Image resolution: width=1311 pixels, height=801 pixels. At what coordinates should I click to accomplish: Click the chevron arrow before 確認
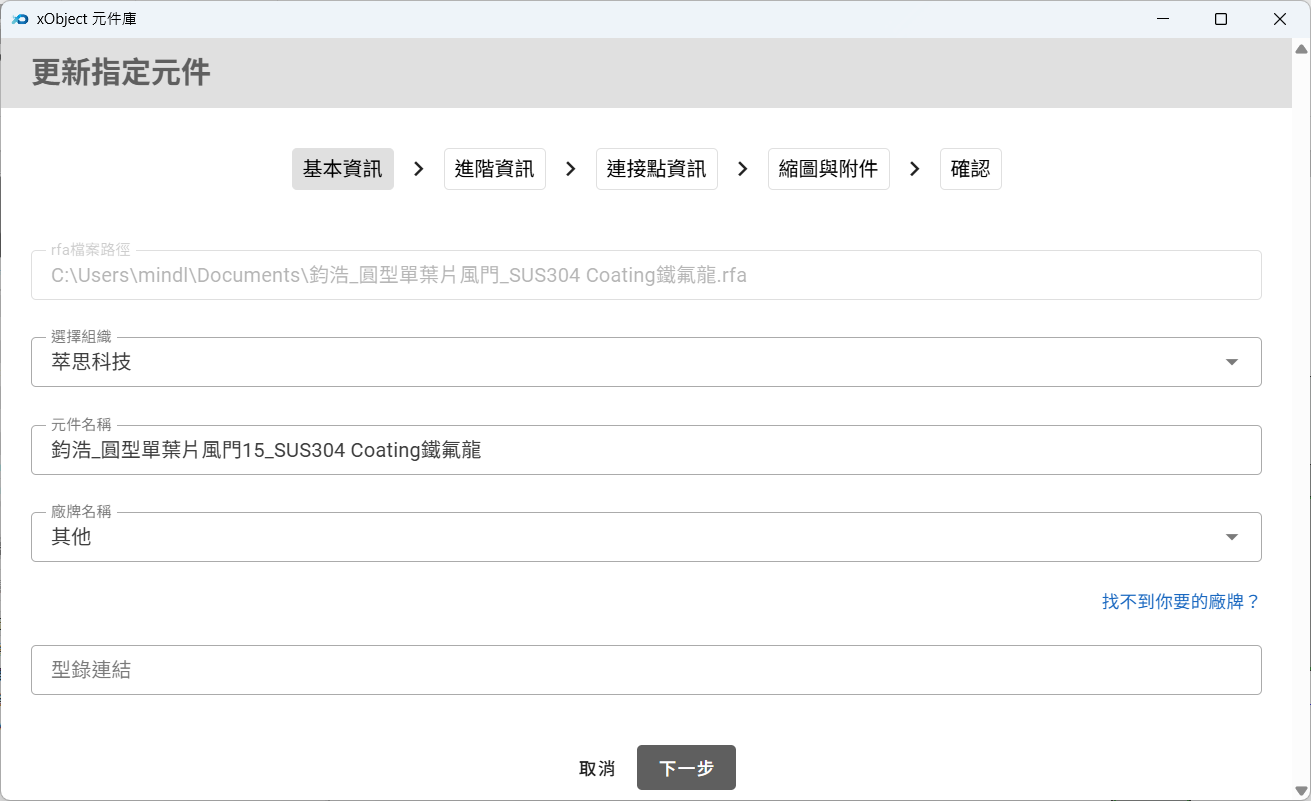point(914,169)
